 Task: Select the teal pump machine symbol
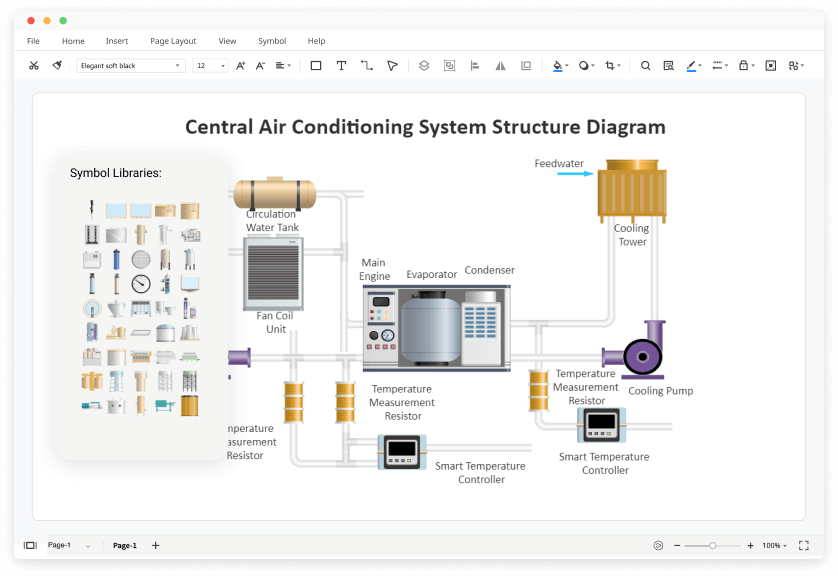pos(165,406)
